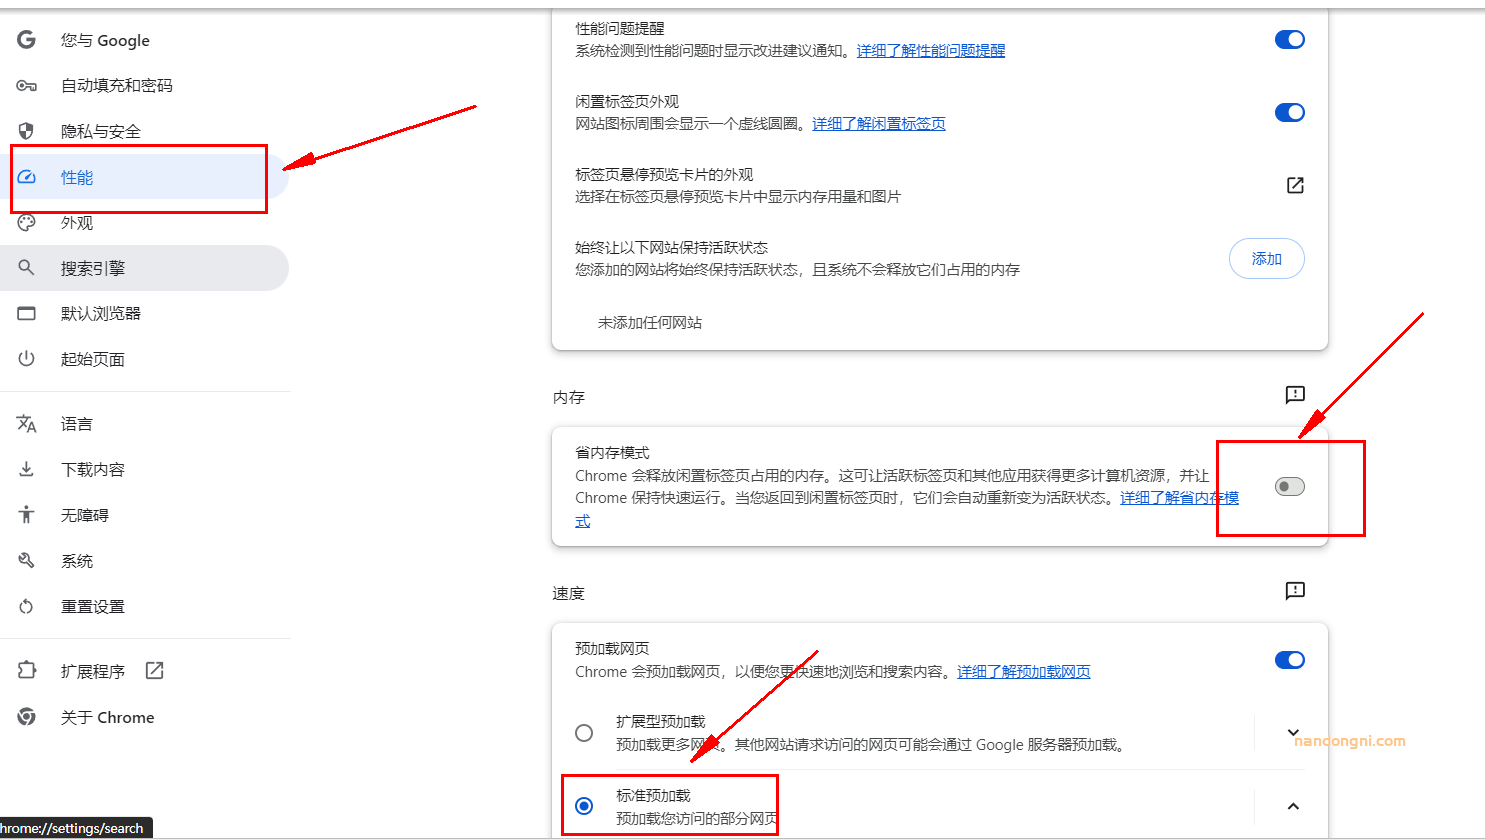Screen dimensions: 1485x840
Task: Open 默认浏览器 settings section
Action: (x=145, y=313)
